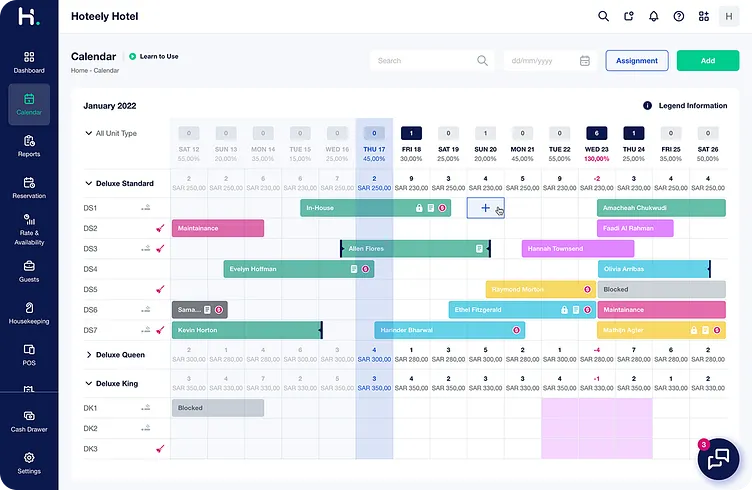
Task: Open the notifications bell
Action: click(x=654, y=16)
